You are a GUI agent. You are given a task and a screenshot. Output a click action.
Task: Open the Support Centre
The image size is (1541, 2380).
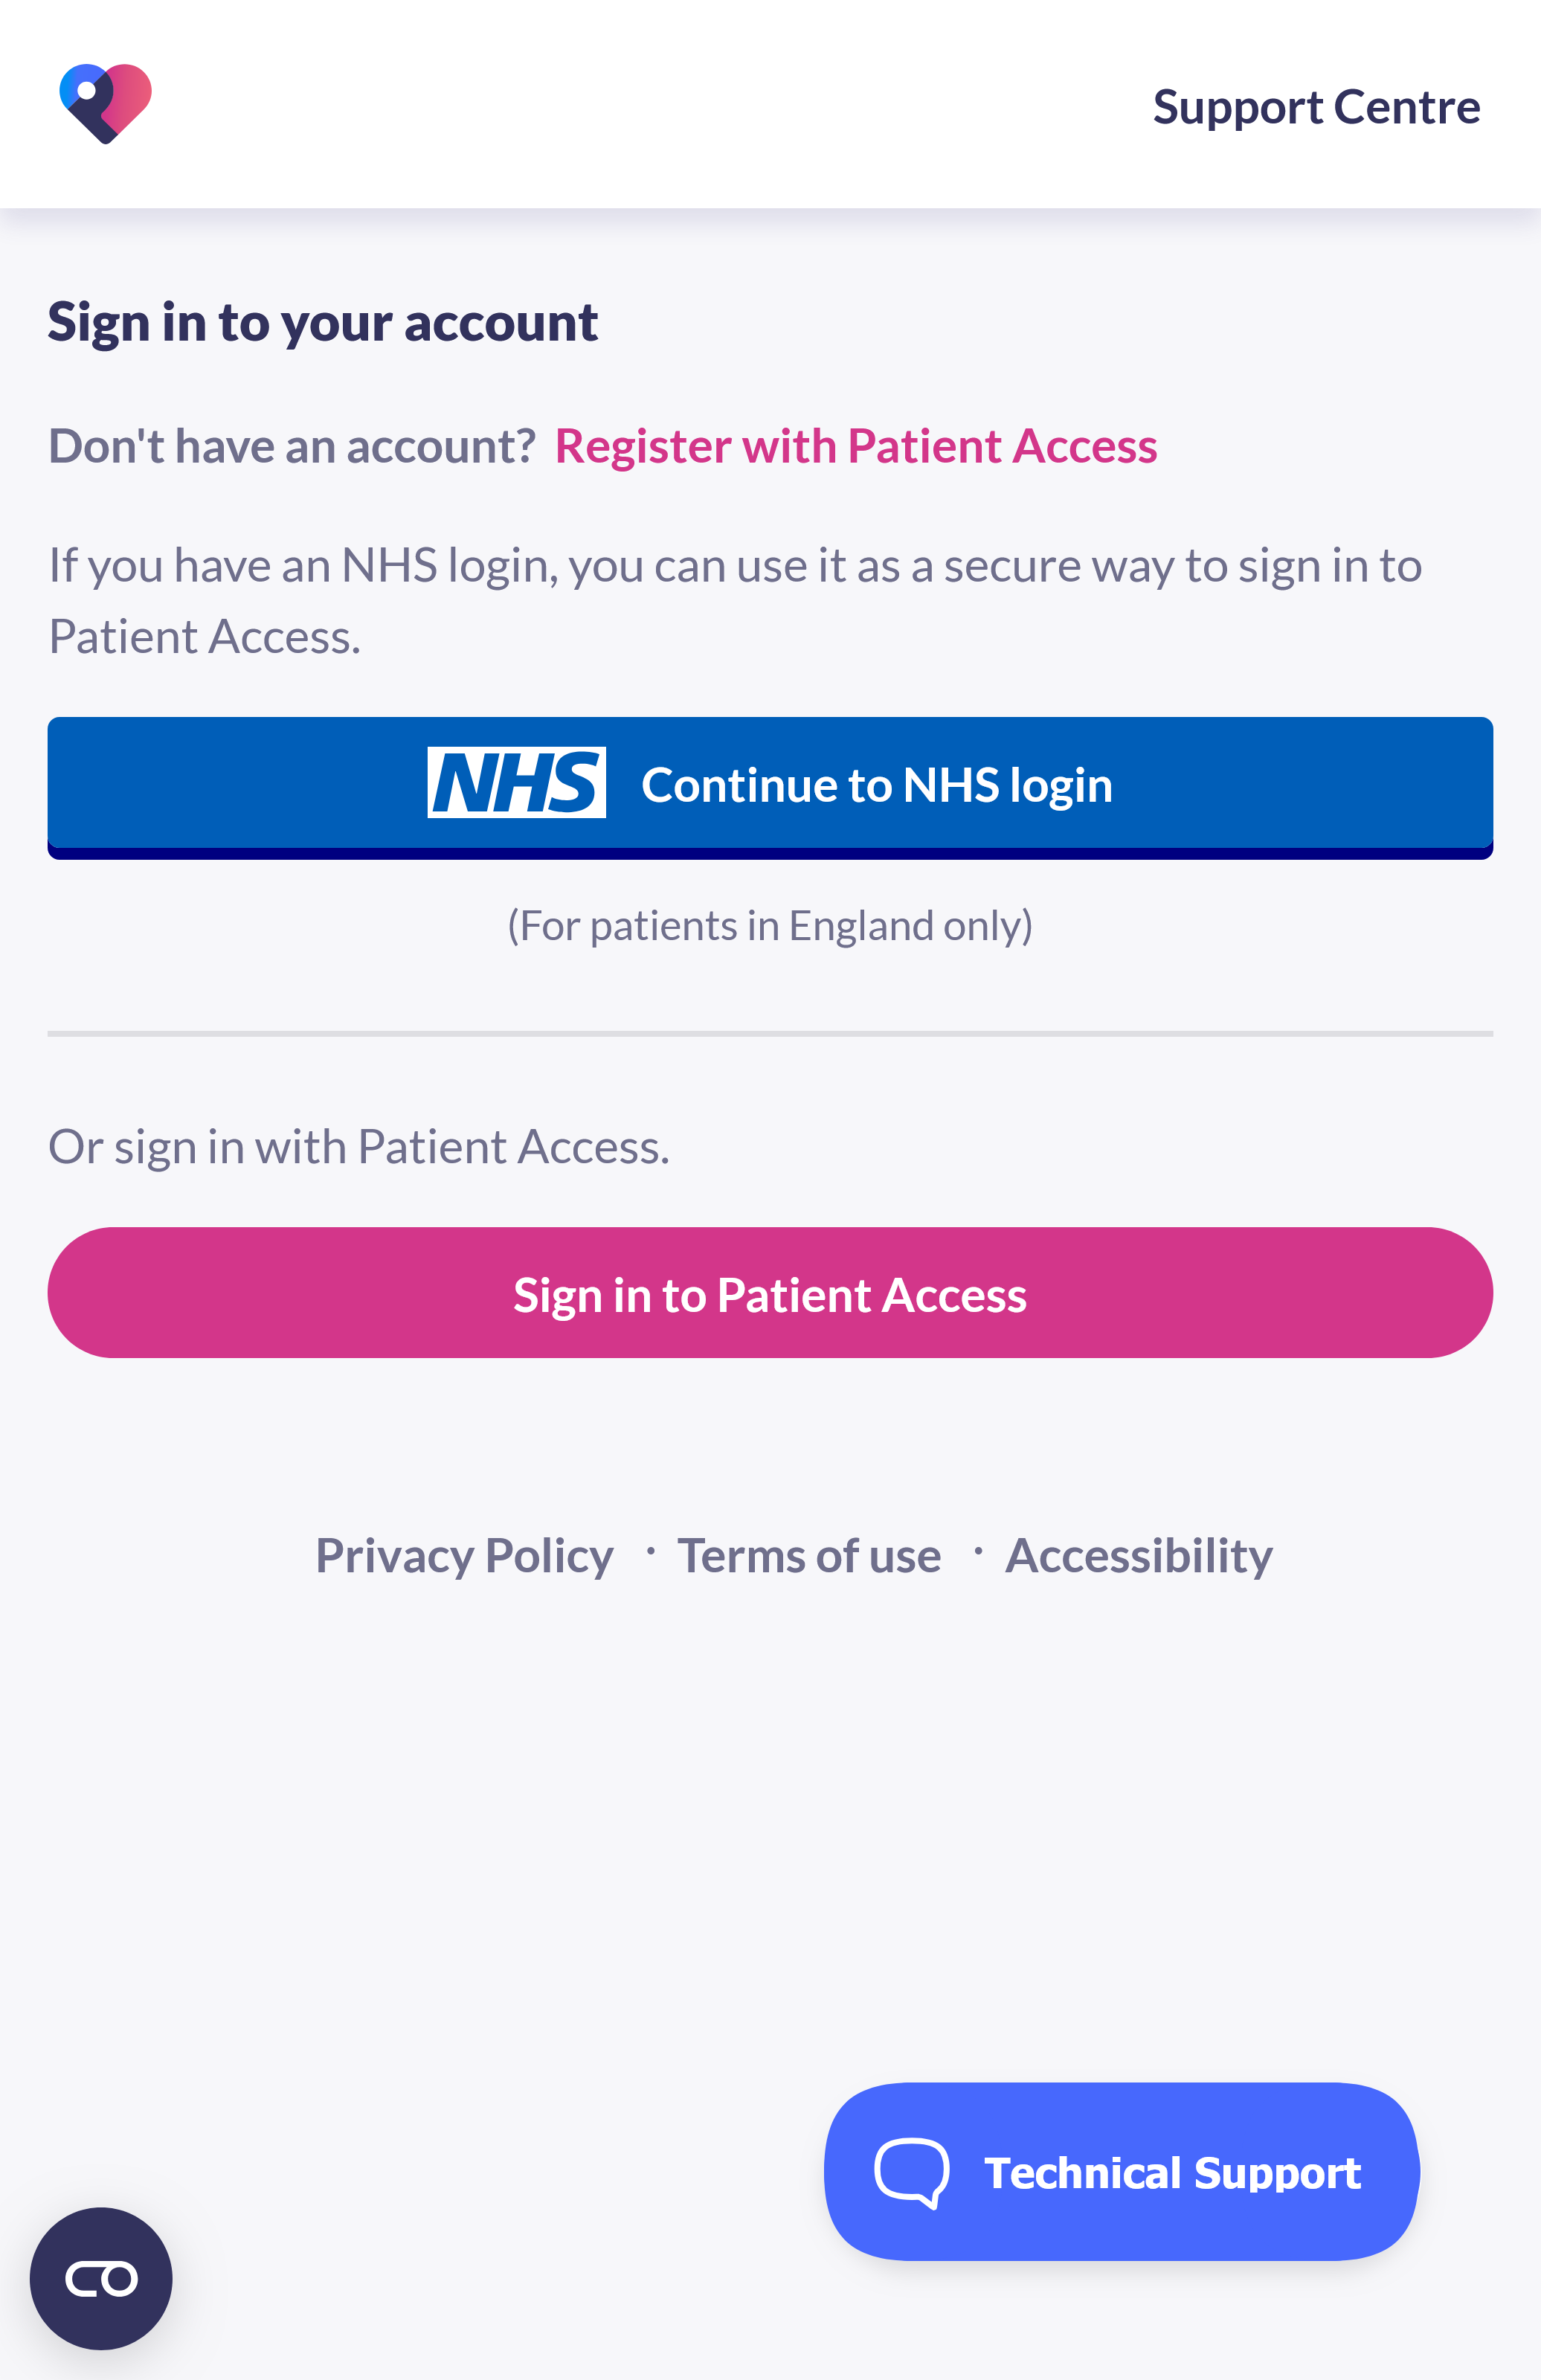[1315, 105]
